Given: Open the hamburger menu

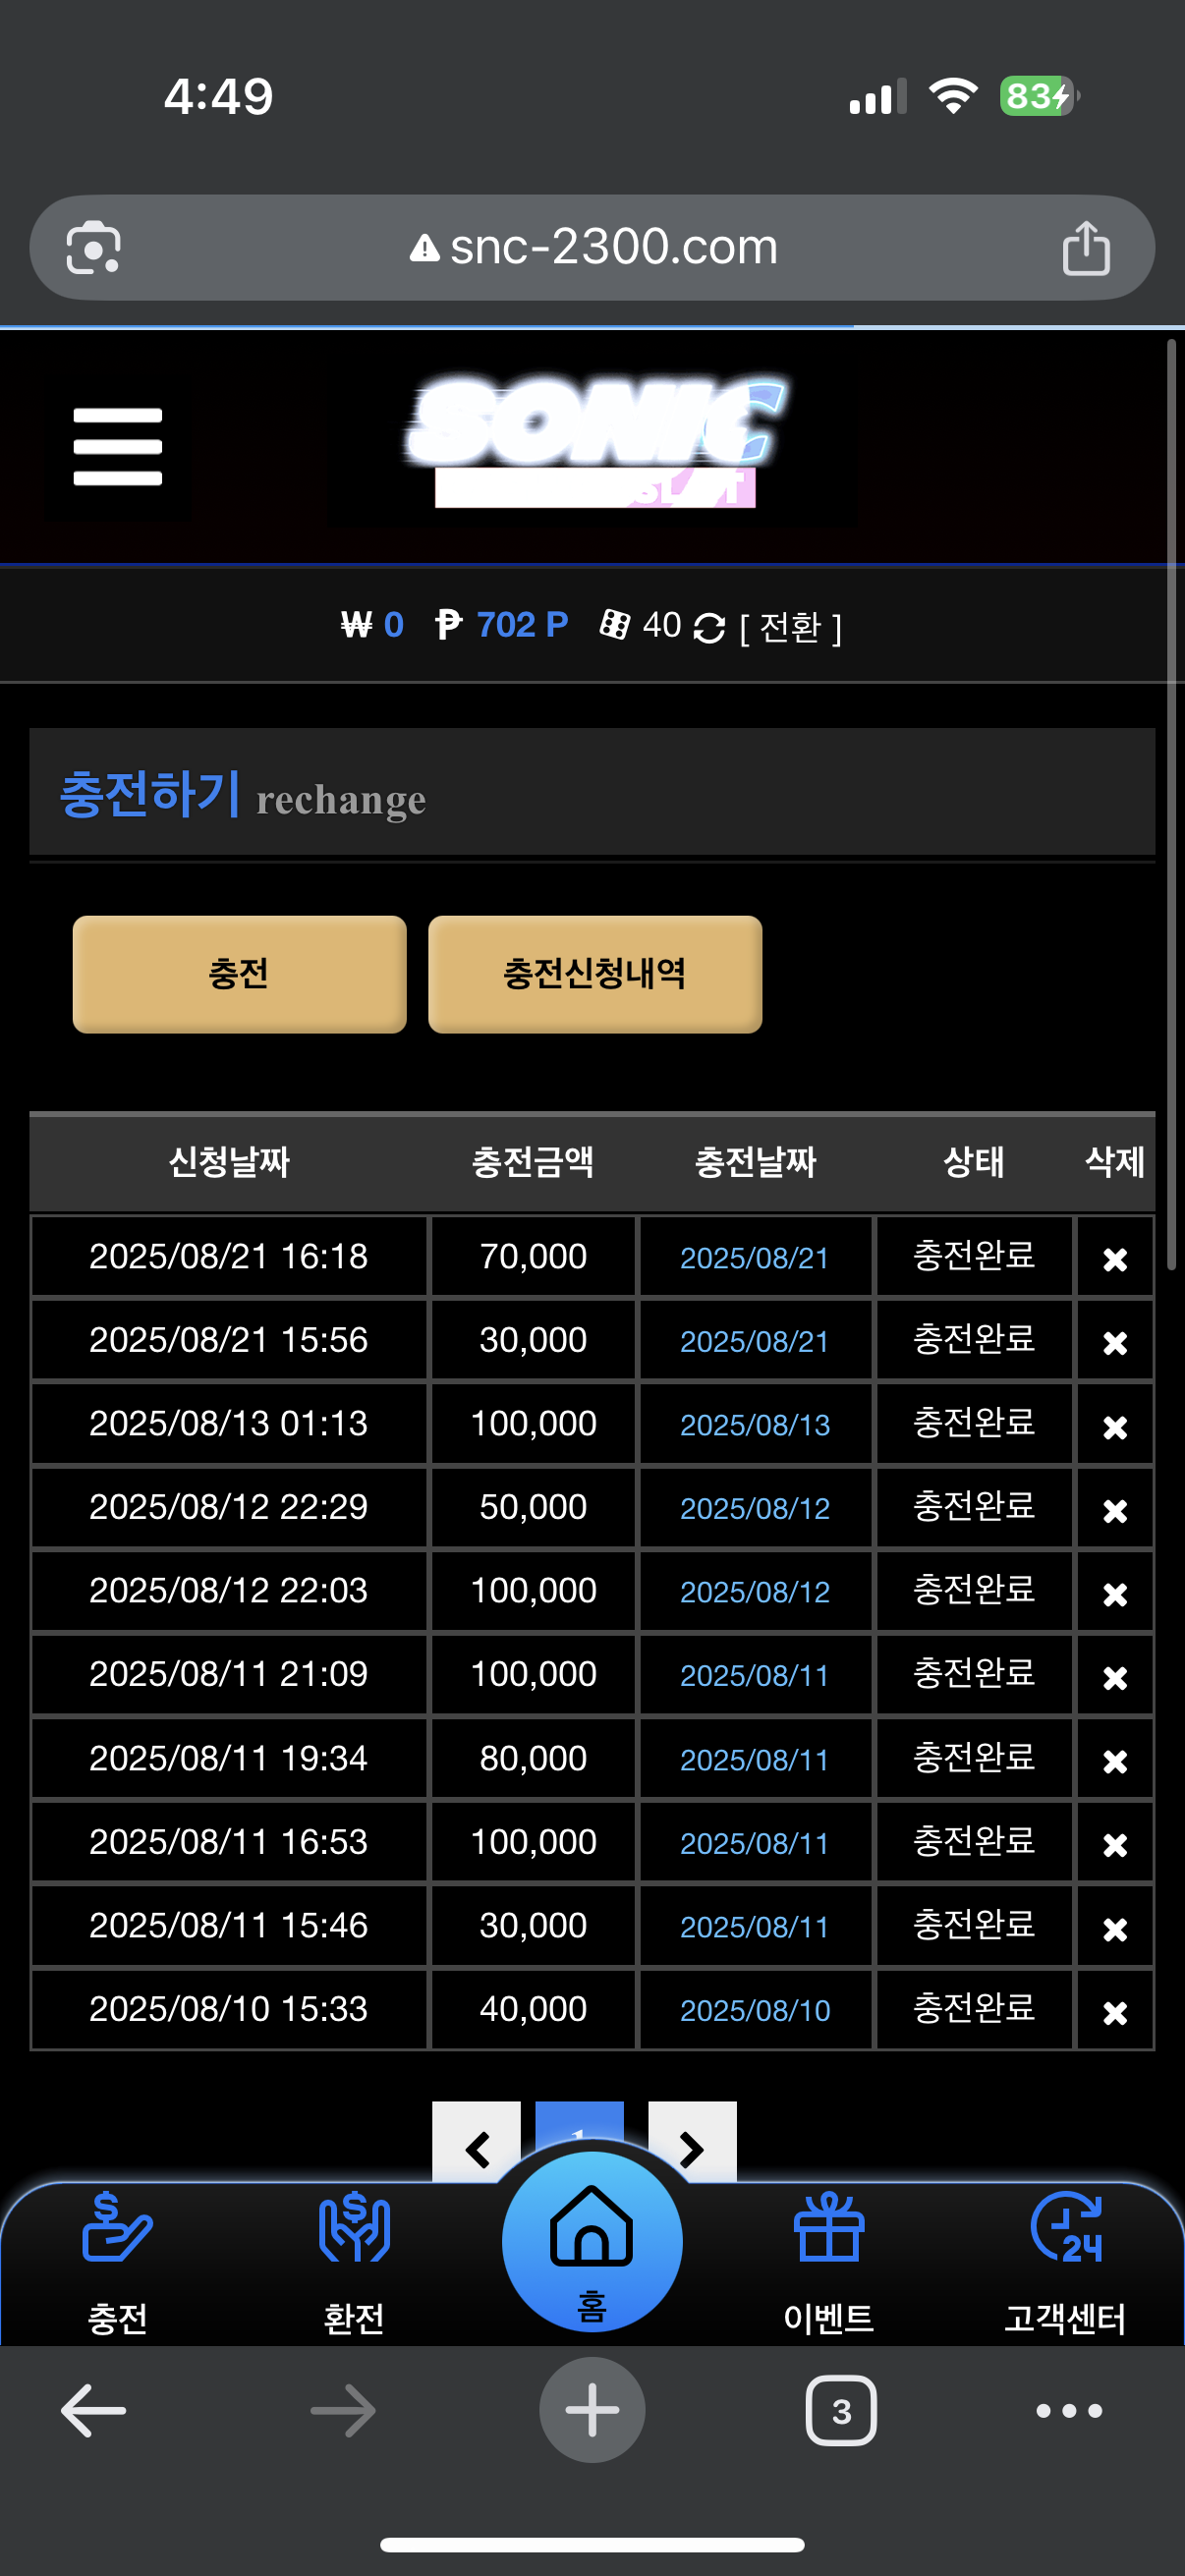Looking at the screenshot, I should pos(117,446).
